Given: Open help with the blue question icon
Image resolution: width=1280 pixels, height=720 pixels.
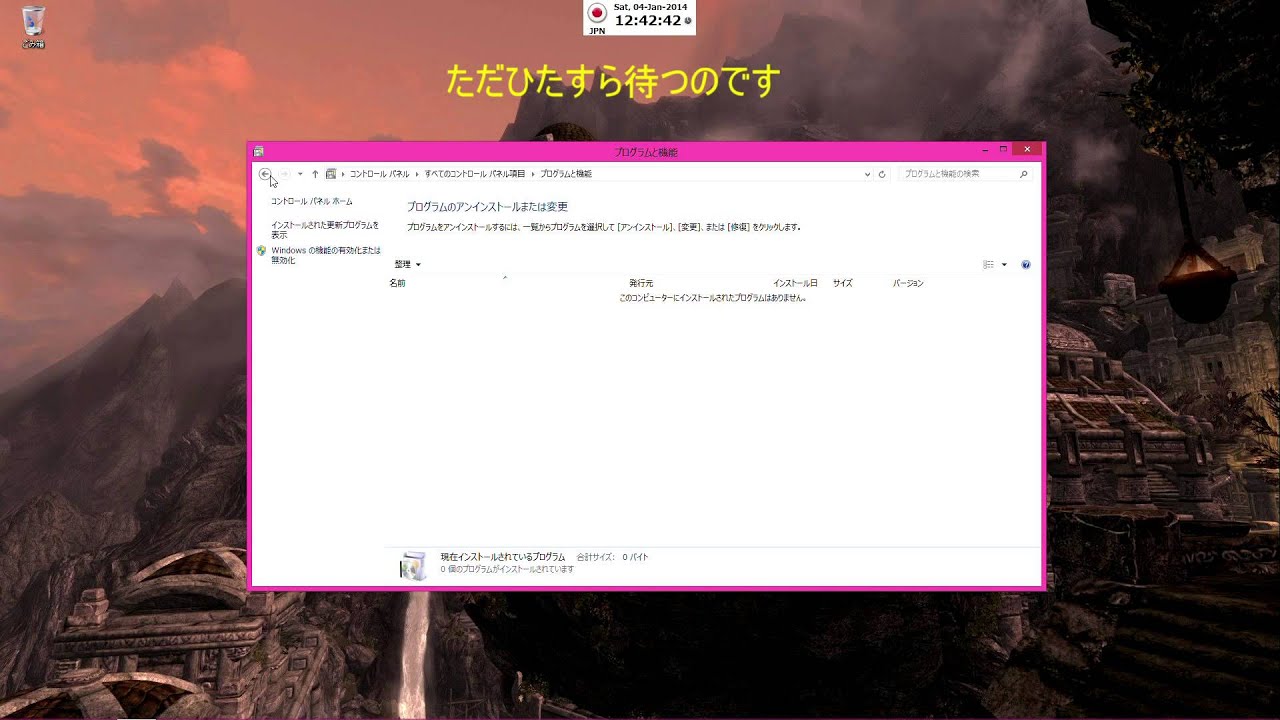Looking at the screenshot, I should tap(1026, 265).
